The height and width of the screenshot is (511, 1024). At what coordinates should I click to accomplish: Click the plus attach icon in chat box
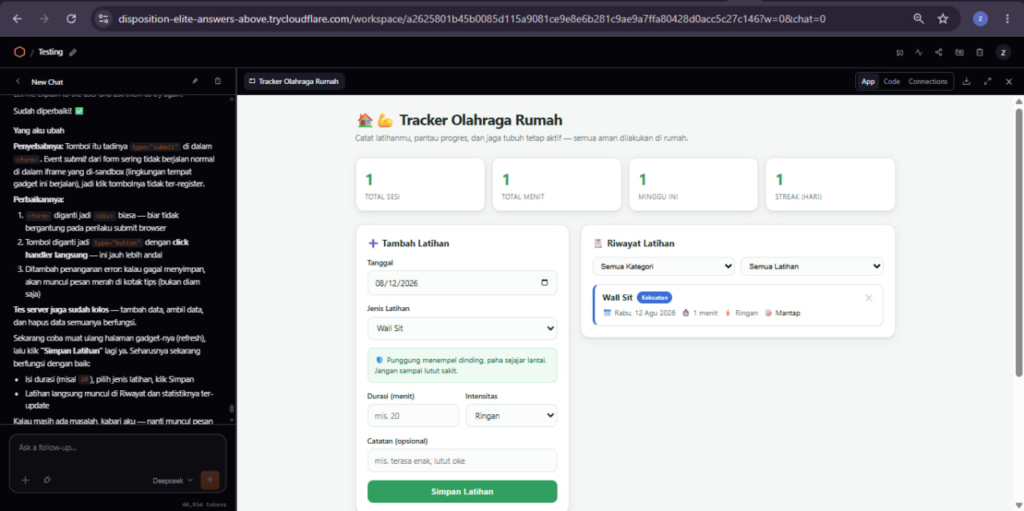(x=25, y=480)
